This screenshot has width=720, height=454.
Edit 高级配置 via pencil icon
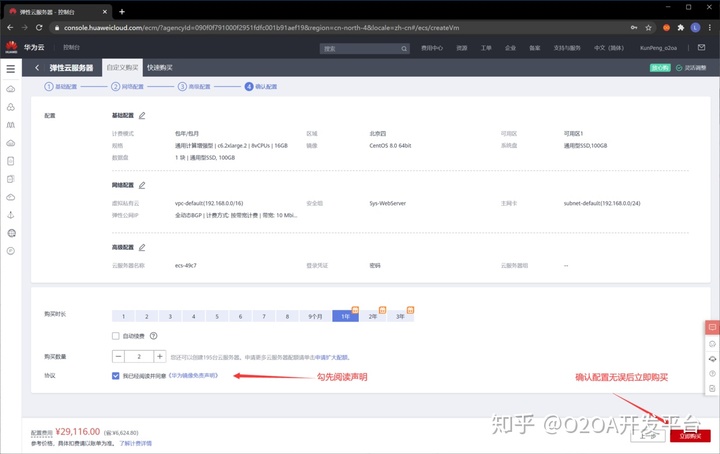tap(142, 247)
